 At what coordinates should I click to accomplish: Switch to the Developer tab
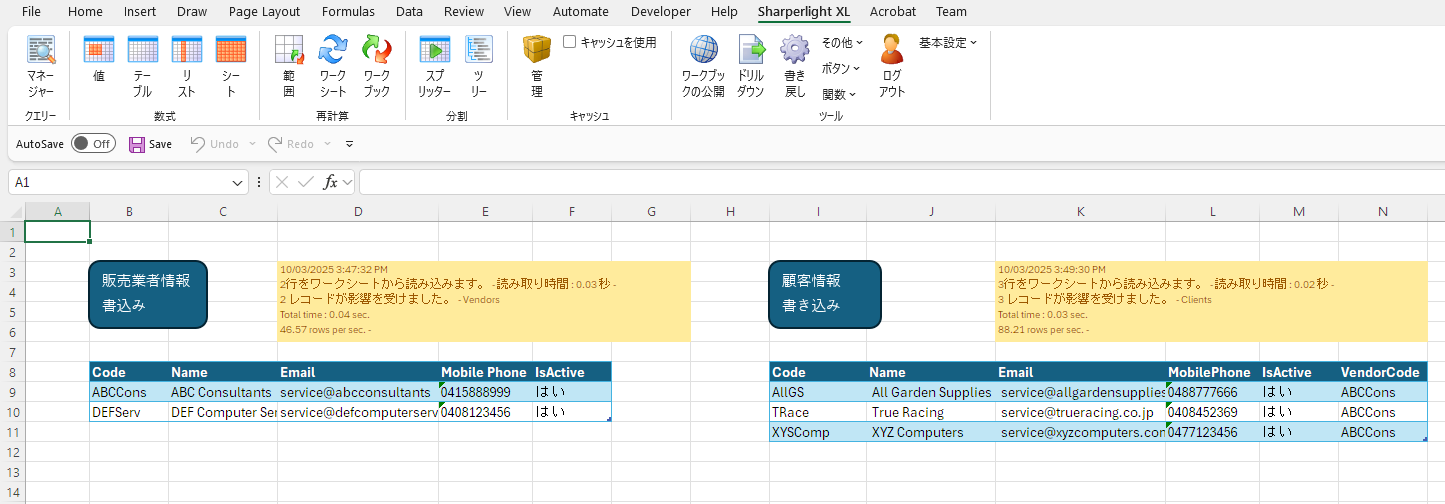[x=660, y=12]
